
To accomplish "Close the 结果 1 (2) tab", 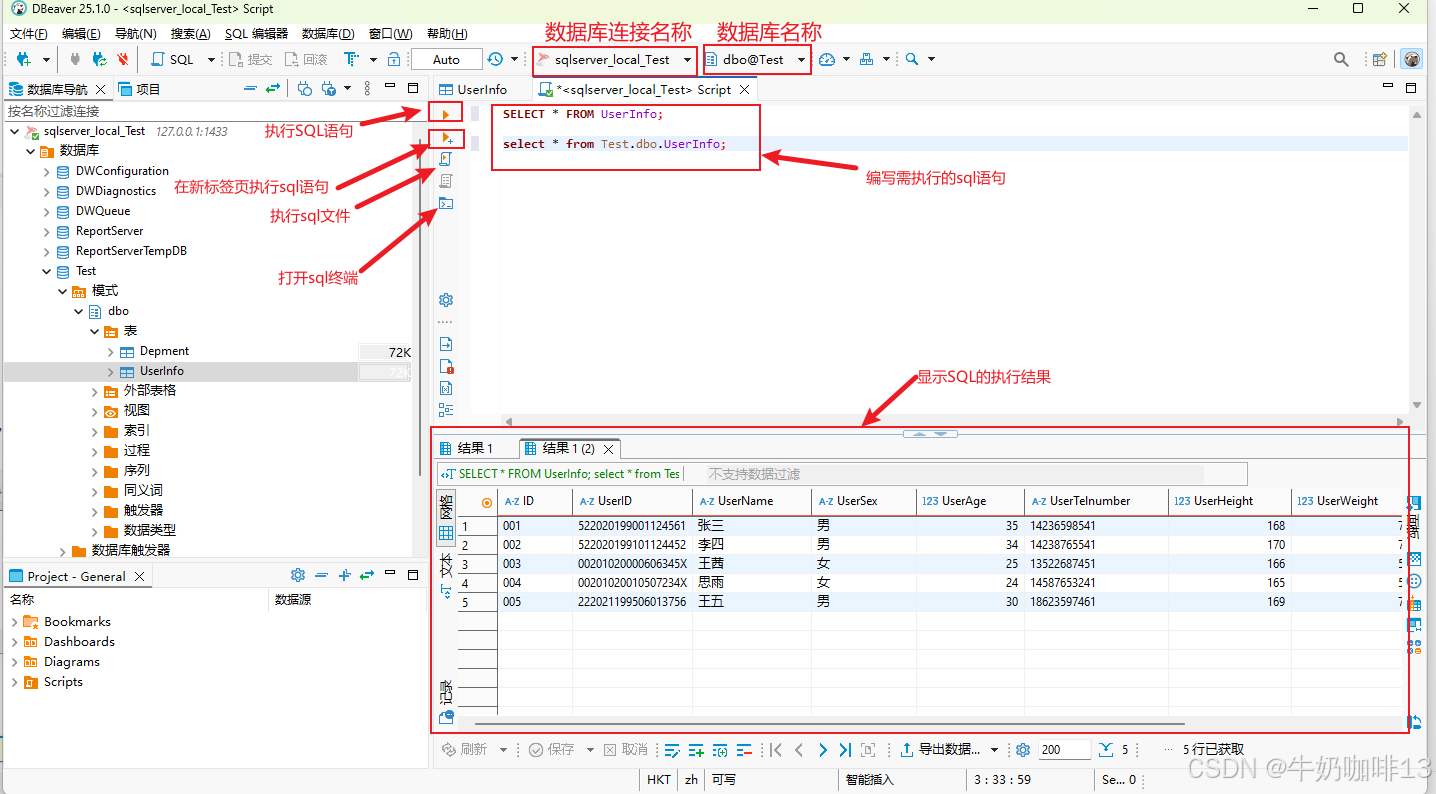I will pos(610,449).
